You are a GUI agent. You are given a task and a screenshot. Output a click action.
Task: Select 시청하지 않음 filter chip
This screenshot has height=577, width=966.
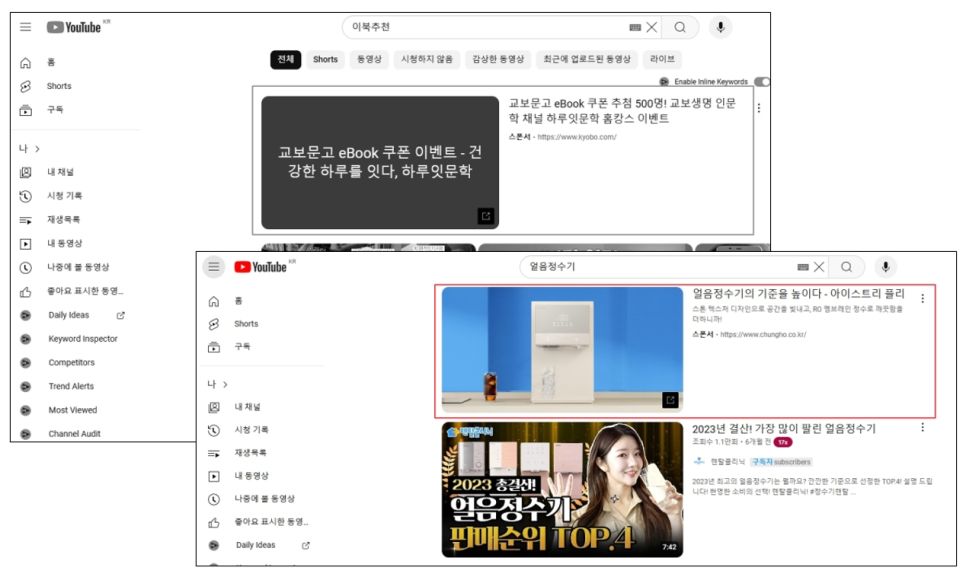(426, 59)
